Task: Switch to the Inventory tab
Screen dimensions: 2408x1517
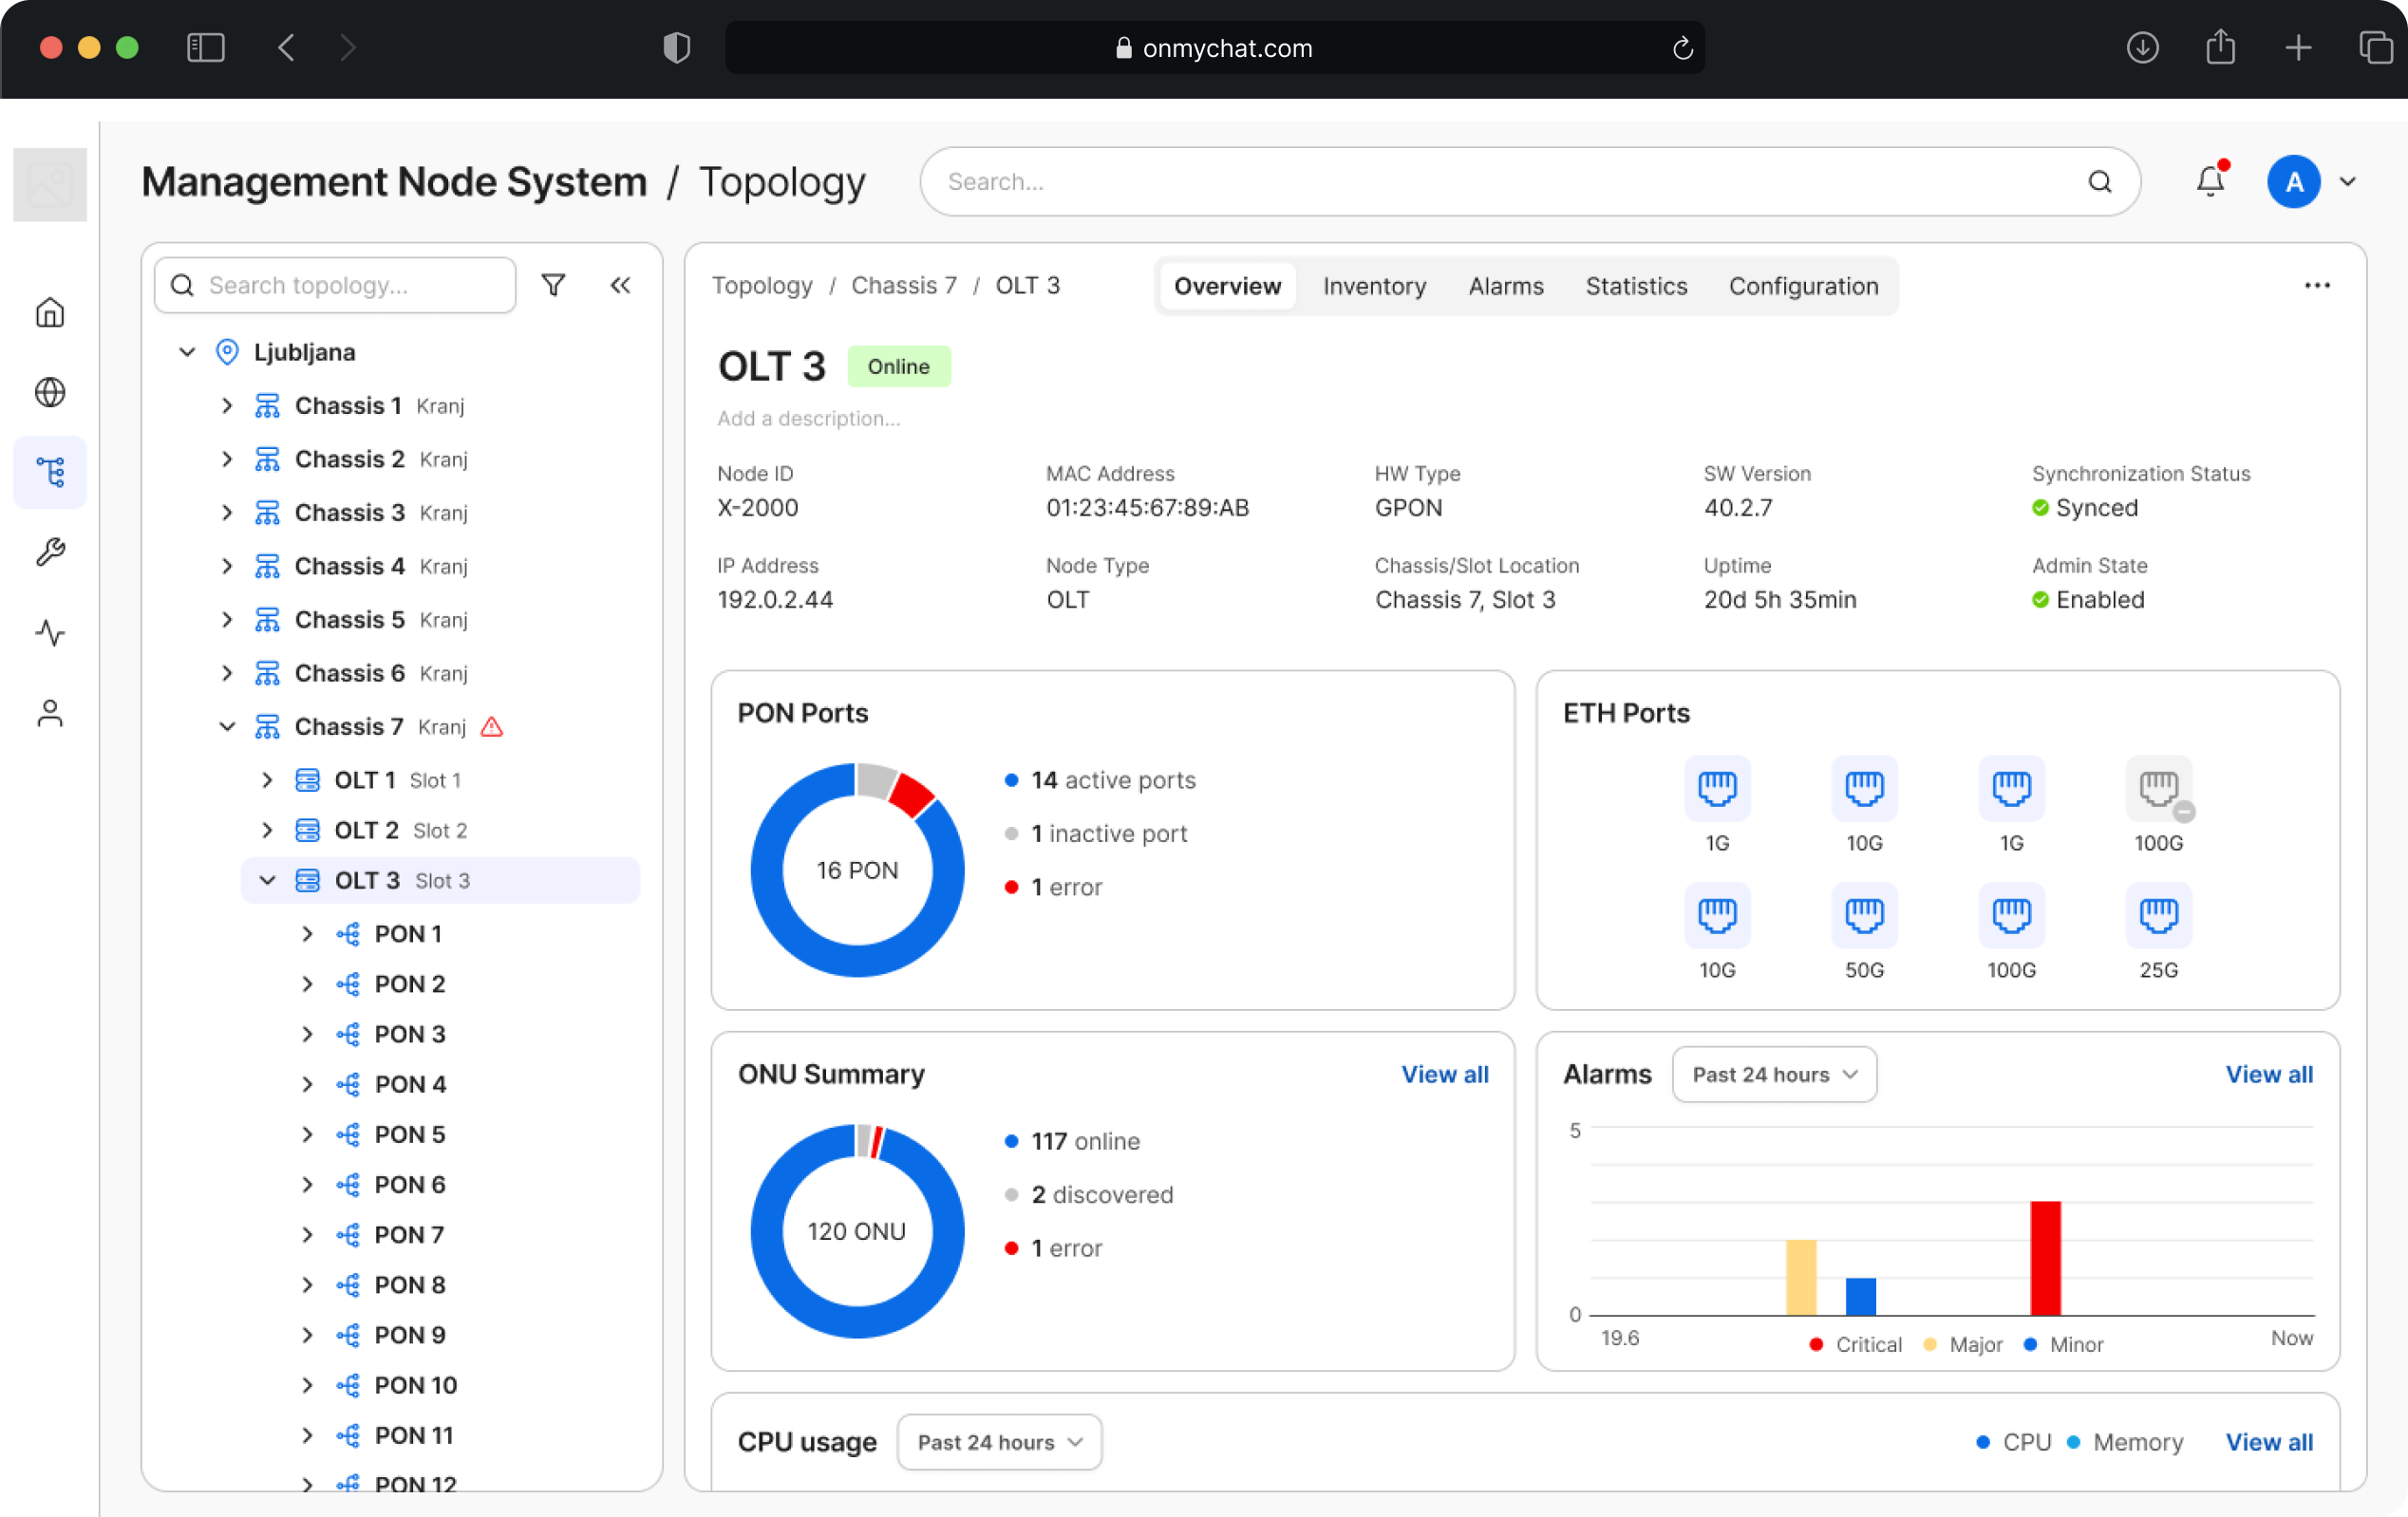Action: [1374, 286]
